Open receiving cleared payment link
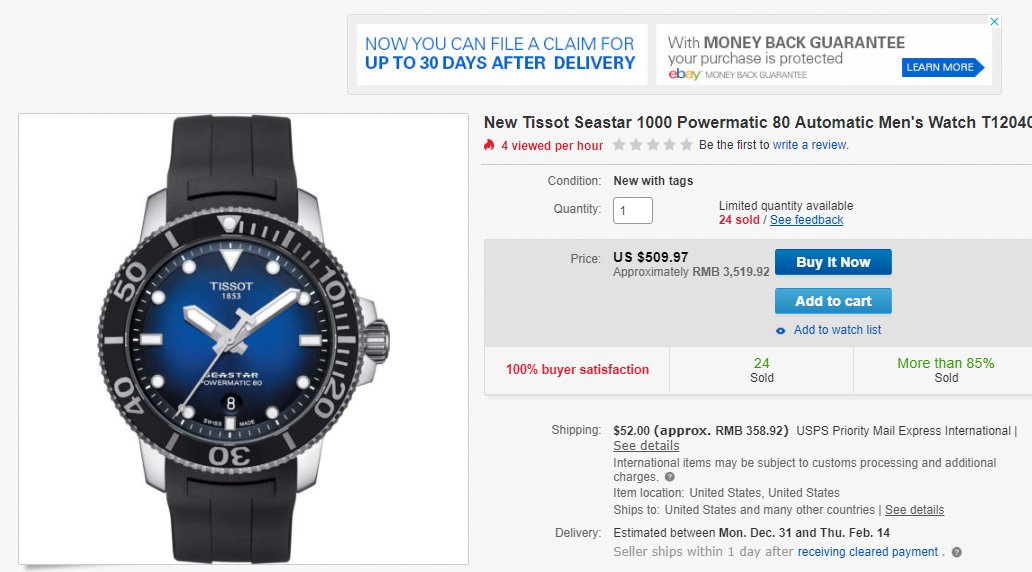This screenshot has width=1032, height=572. pos(868,552)
